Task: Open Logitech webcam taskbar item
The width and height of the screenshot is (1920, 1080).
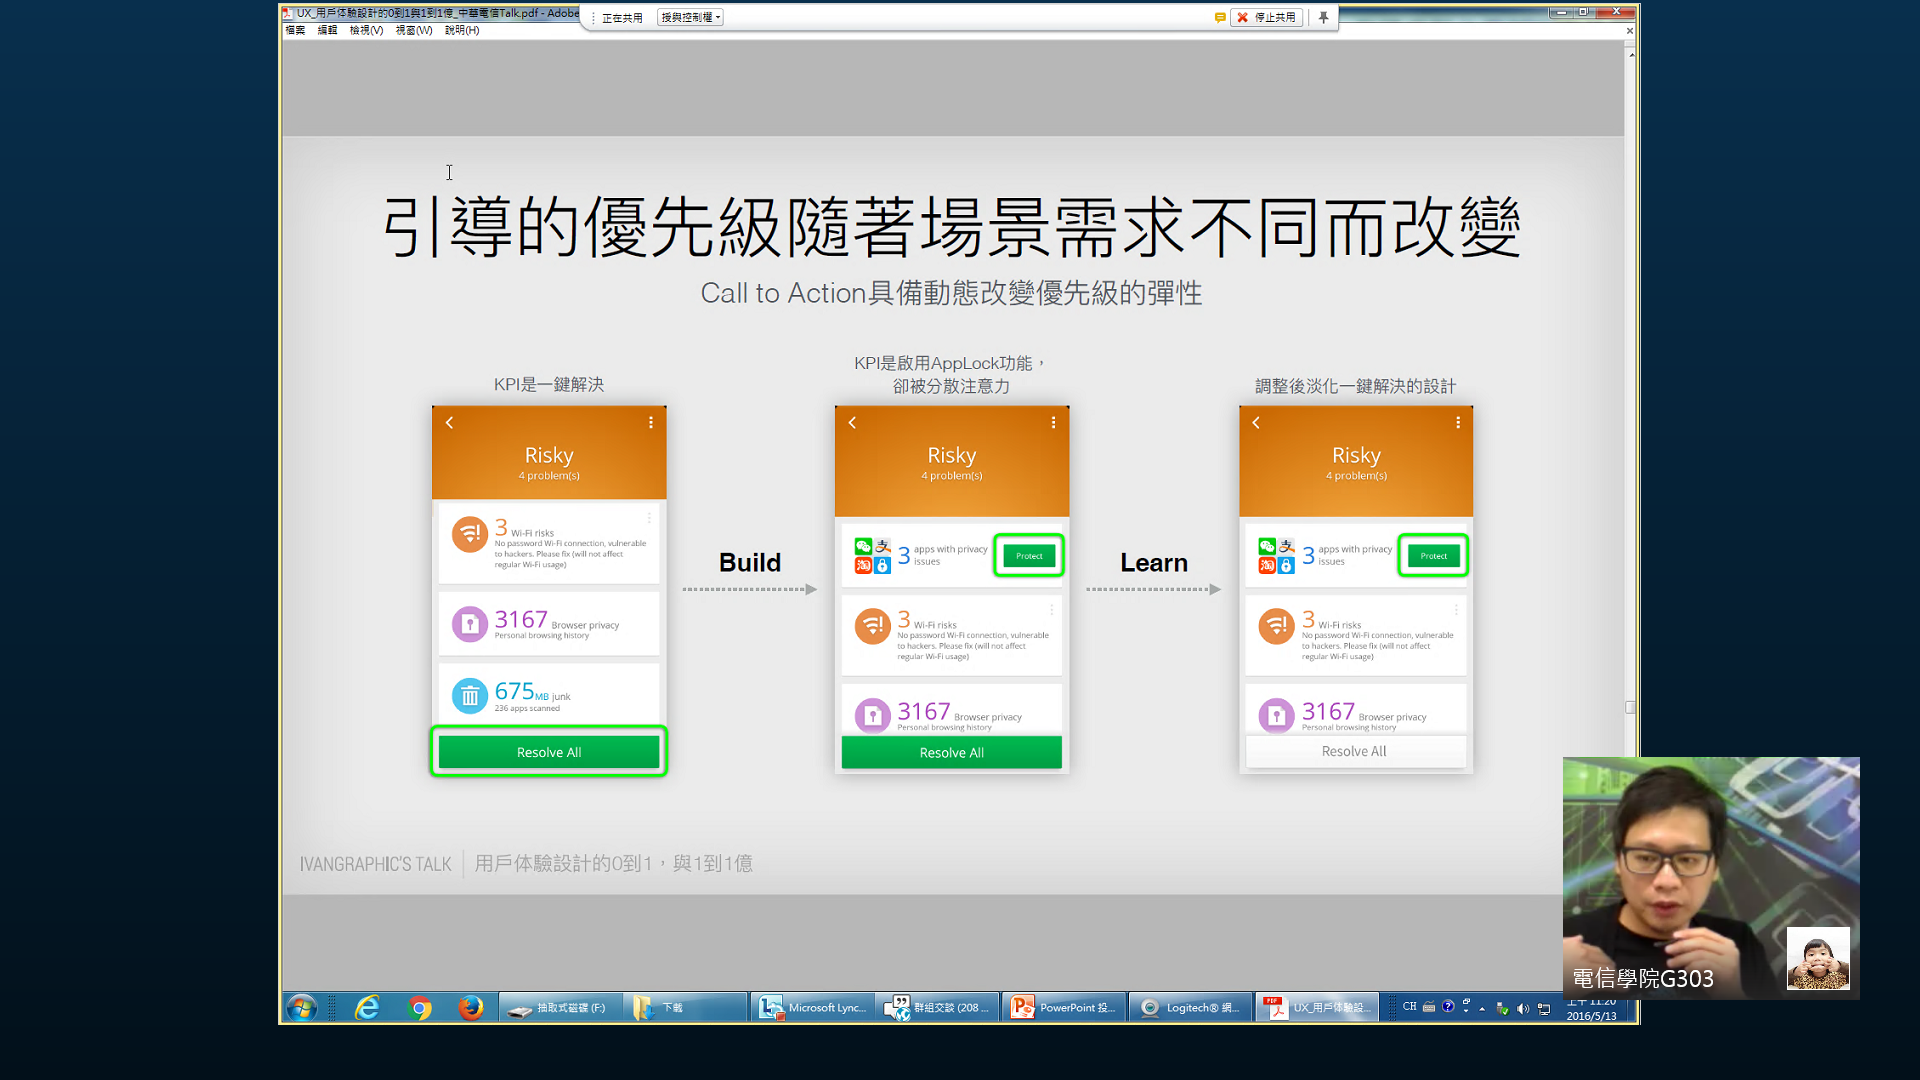Action: (1190, 1007)
